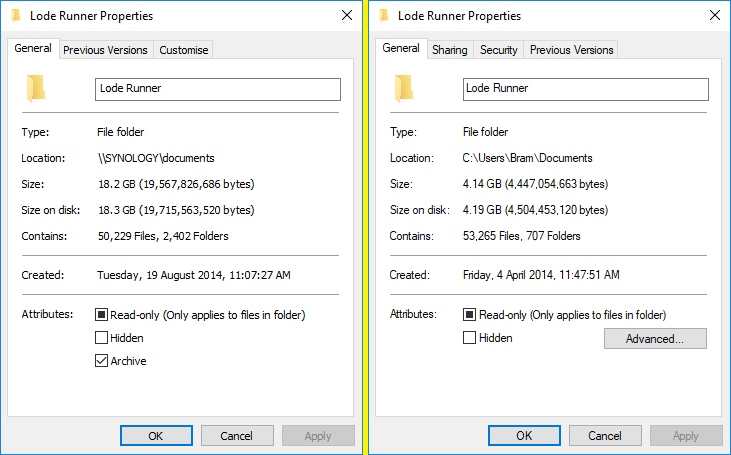This screenshot has height=455, width=731.
Task: Click the folder name field in the right dialog
Action: click(586, 89)
